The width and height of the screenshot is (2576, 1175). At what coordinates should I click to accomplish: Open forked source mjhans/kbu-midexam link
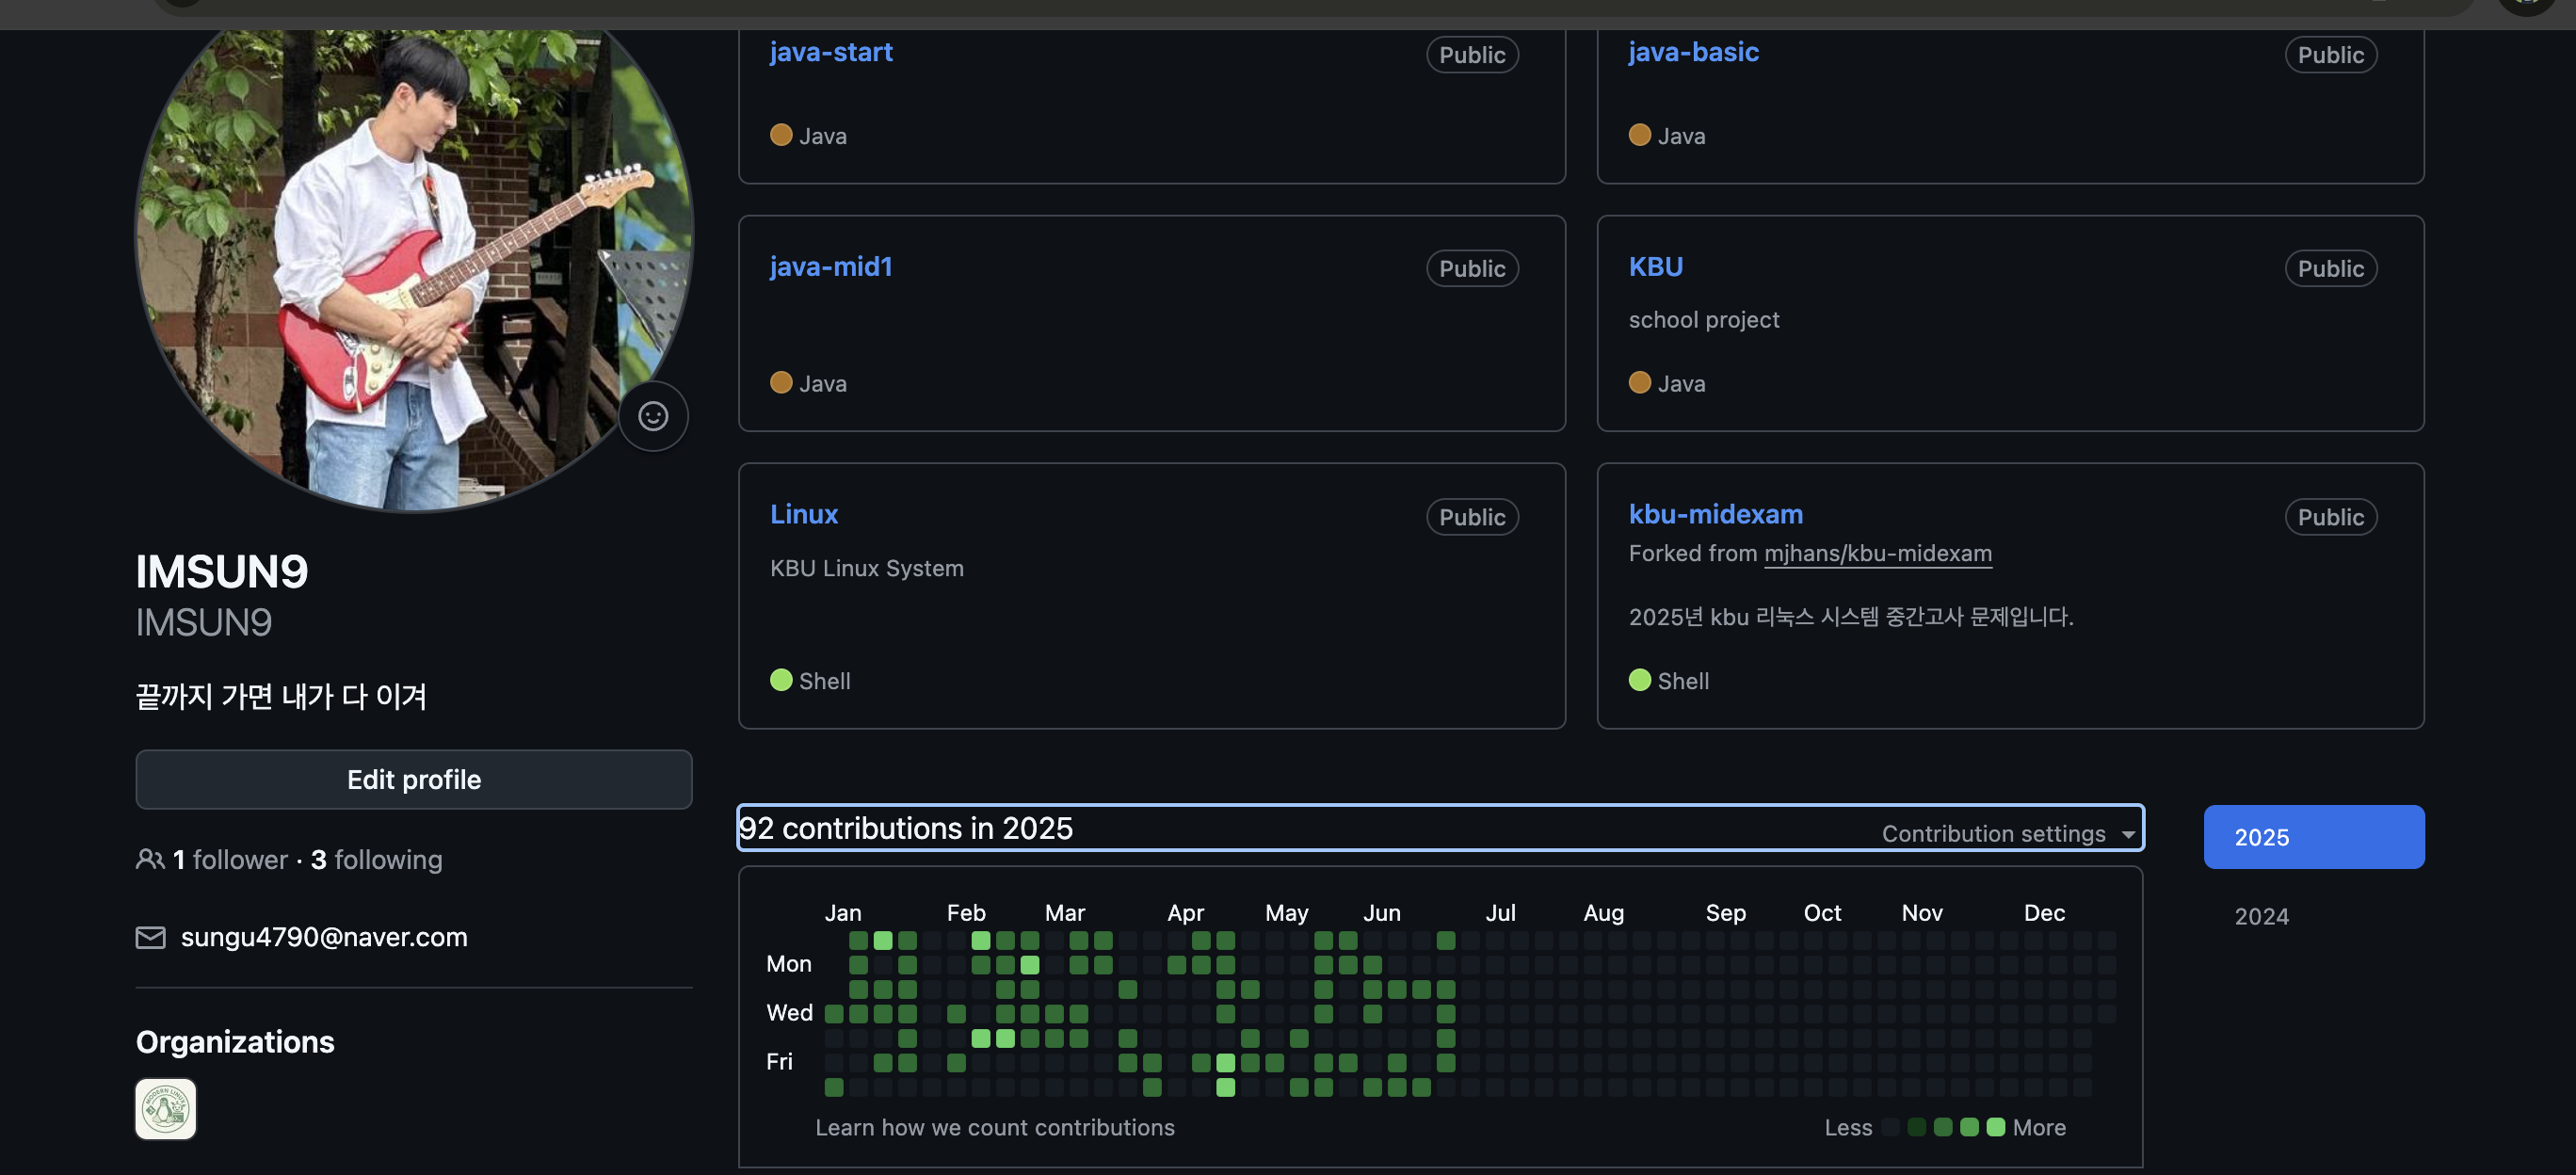tap(1877, 553)
